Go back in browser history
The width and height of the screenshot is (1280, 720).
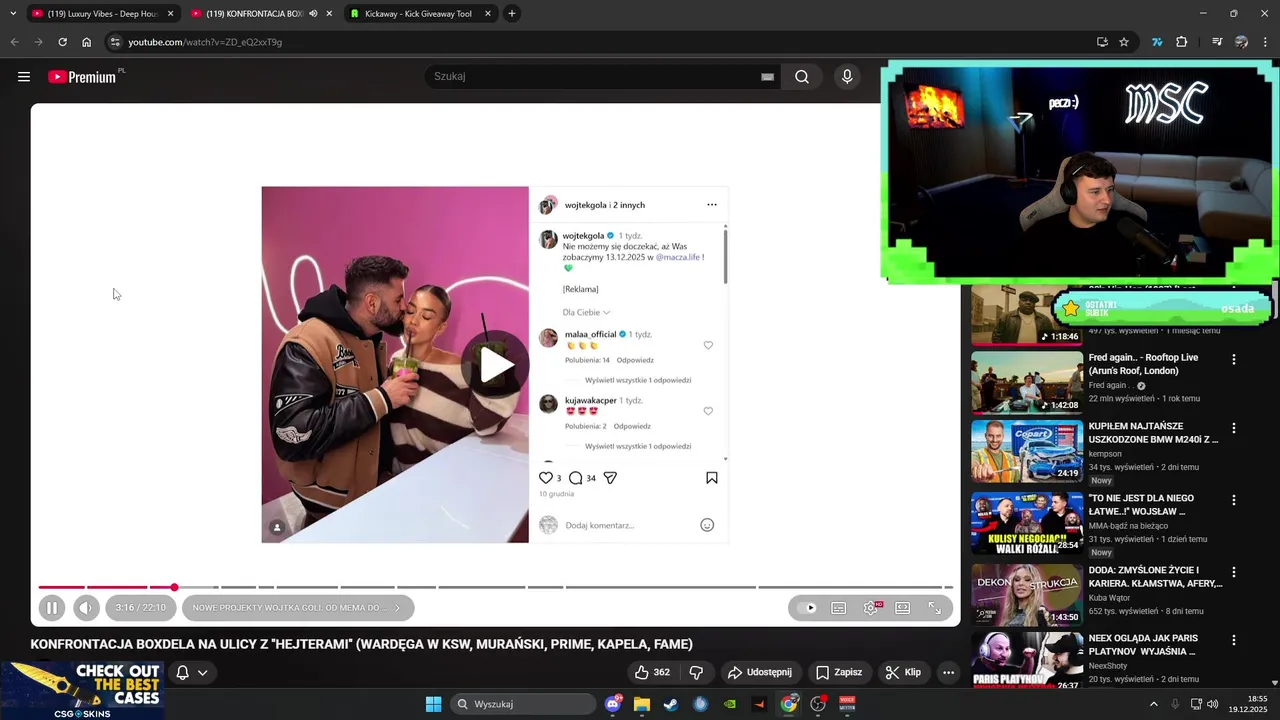(x=14, y=42)
